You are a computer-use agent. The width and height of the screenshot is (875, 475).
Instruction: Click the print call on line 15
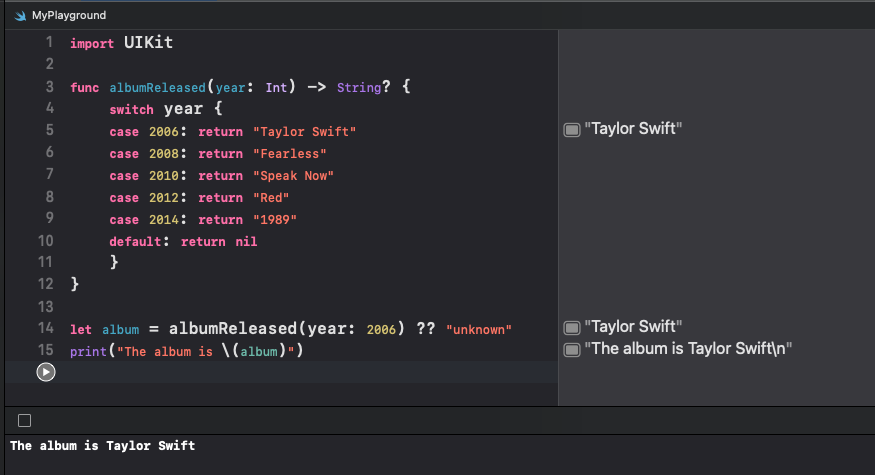tap(88, 352)
